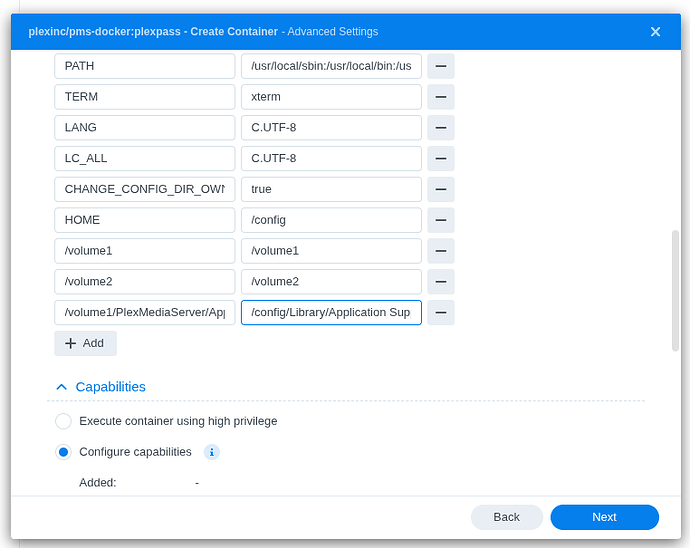Screen dimensions: 690x548
Task: Remove the PATH variable row
Action: coord(441,67)
